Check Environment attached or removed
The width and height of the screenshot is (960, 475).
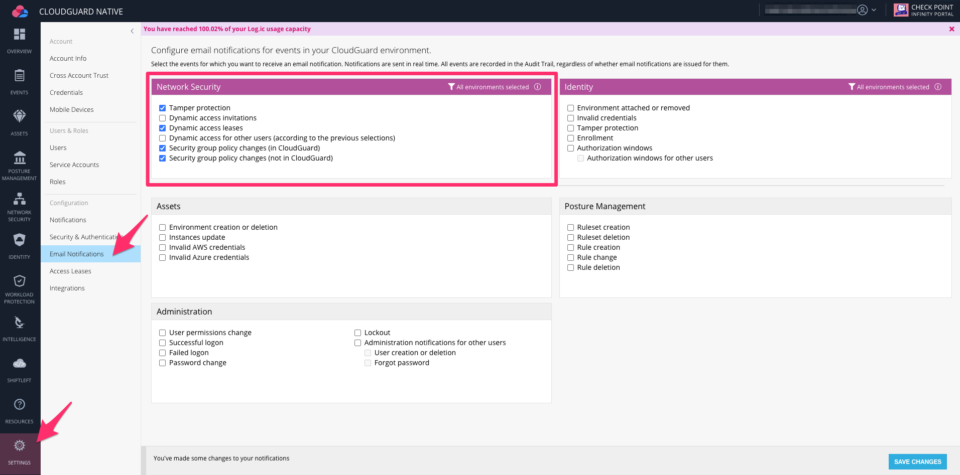tap(570, 108)
